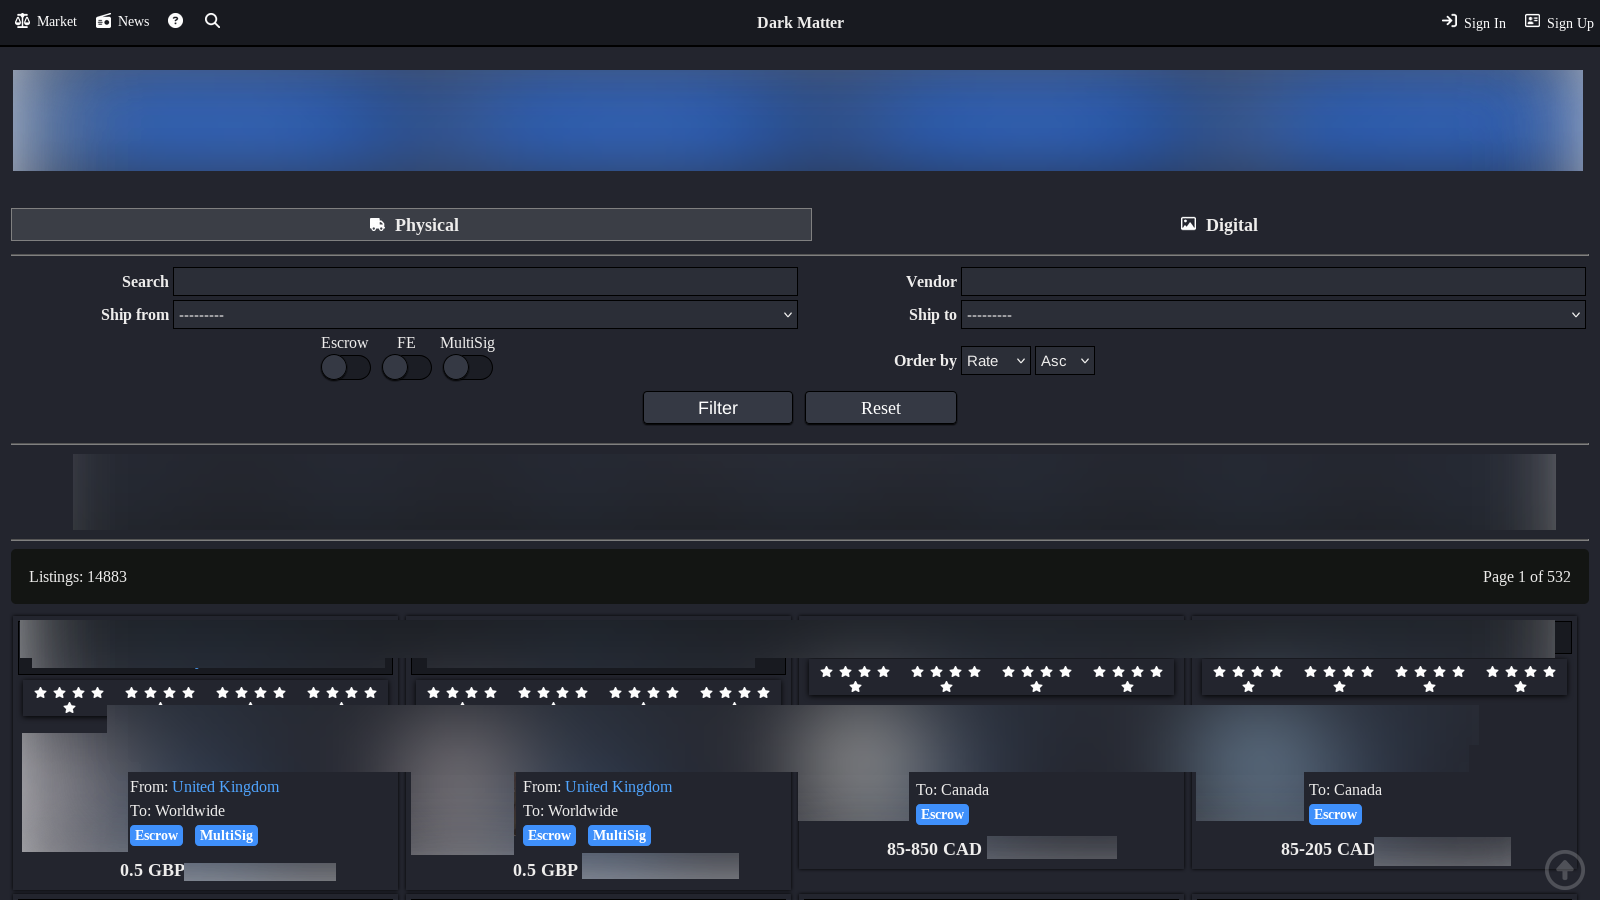
Task: Expand the Ship to dropdown
Action: (x=1272, y=315)
